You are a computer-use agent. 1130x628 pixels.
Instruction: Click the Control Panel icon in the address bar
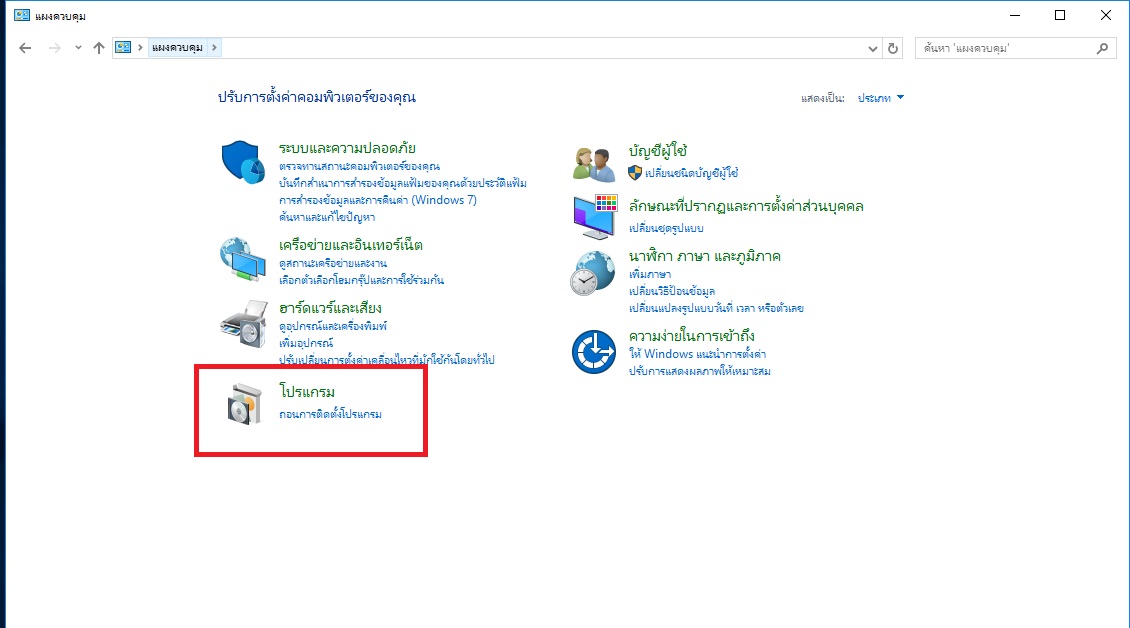(x=122, y=47)
